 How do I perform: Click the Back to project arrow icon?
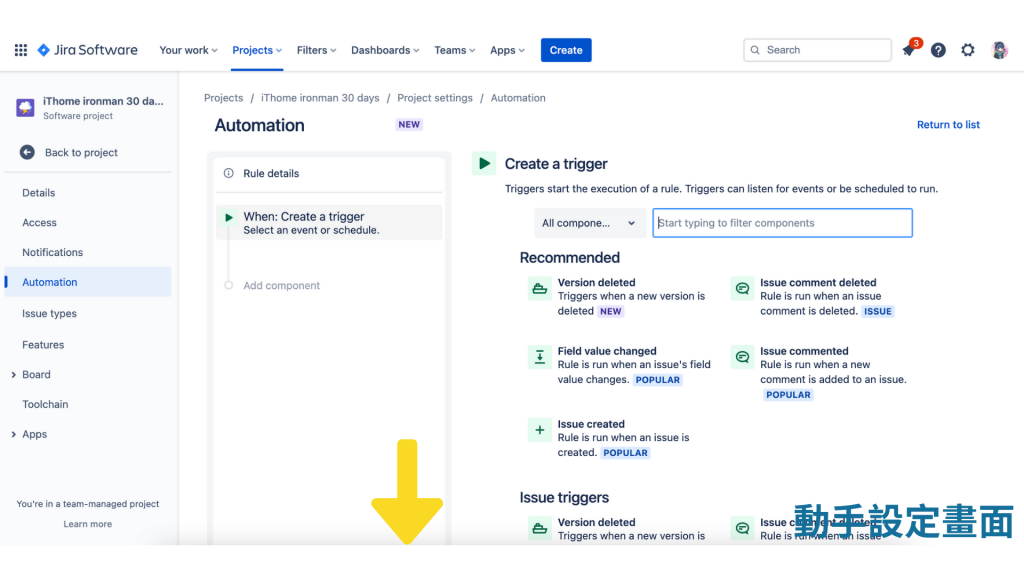[27, 152]
